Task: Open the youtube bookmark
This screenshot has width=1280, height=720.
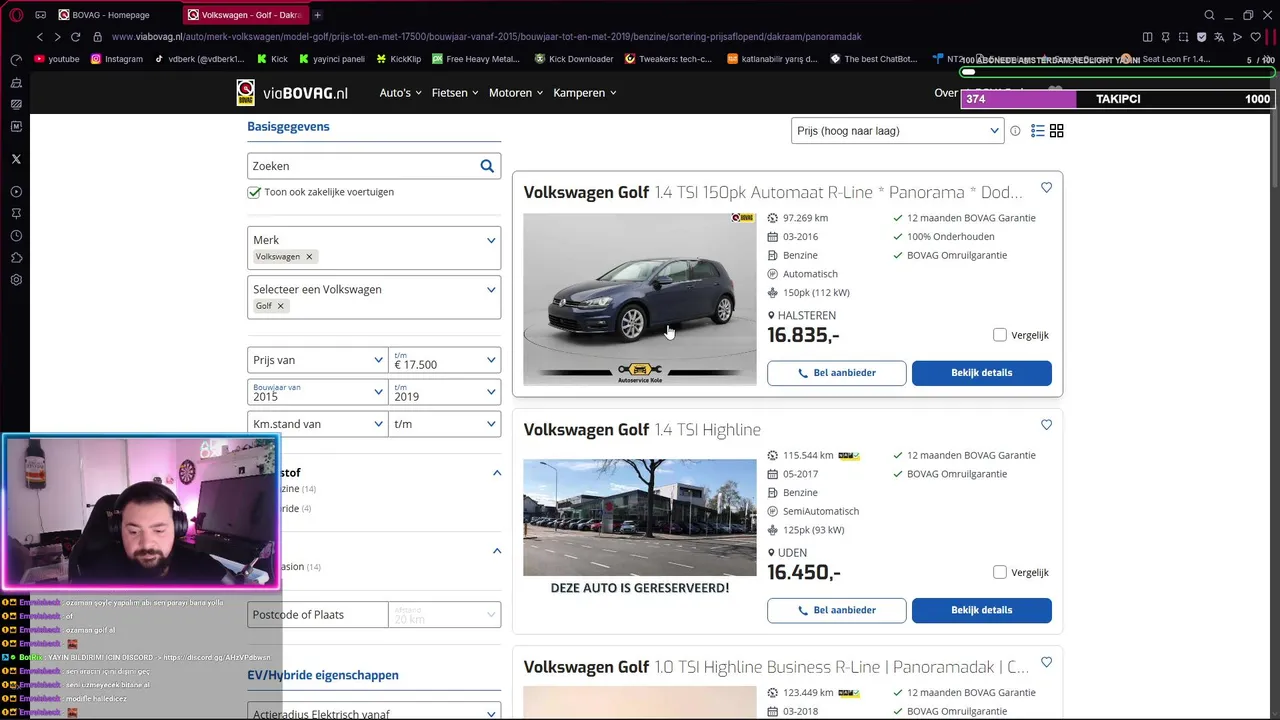Action: 56,59
